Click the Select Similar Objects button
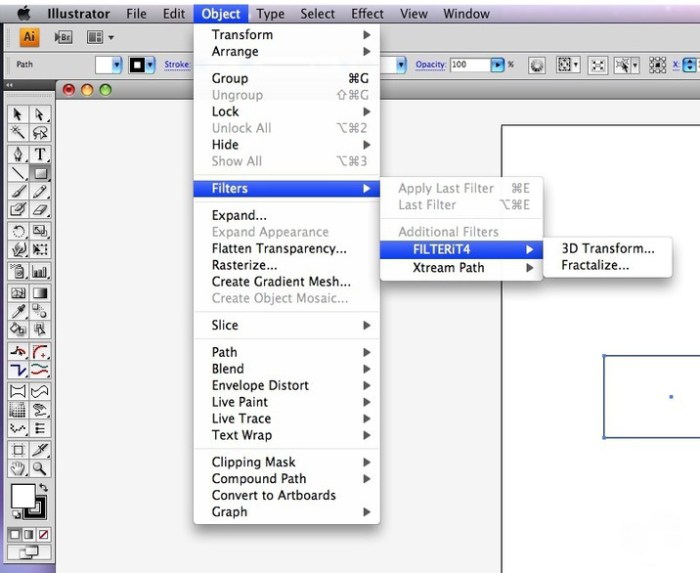The width and height of the screenshot is (700, 573). [x=626, y=65]
